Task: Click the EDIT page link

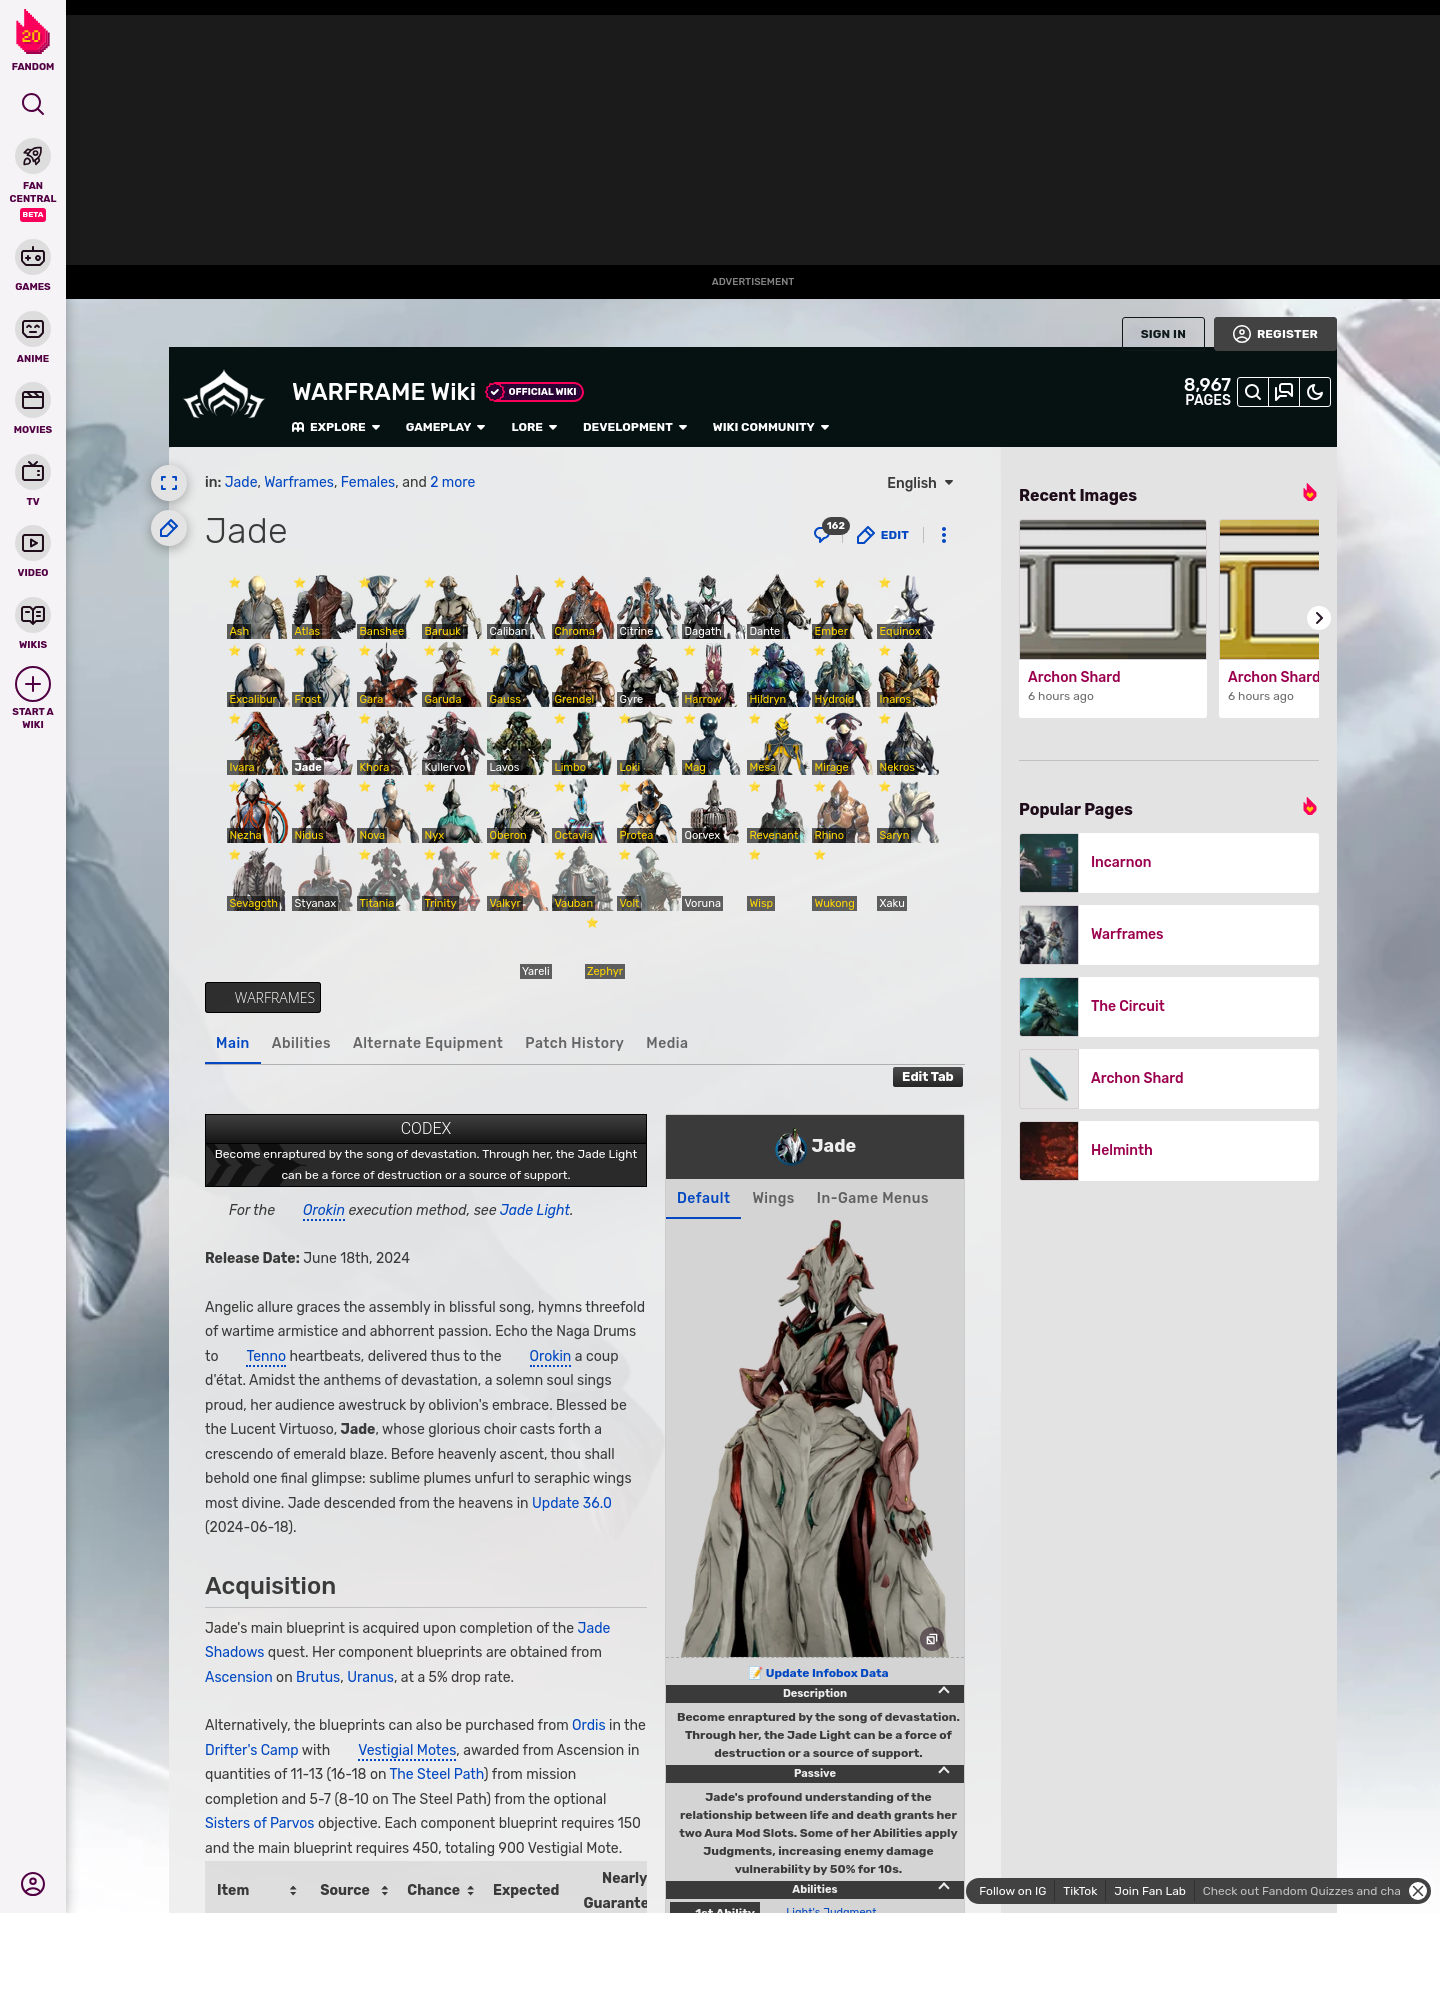Action: pyautogui.click(x=883, y=535)
